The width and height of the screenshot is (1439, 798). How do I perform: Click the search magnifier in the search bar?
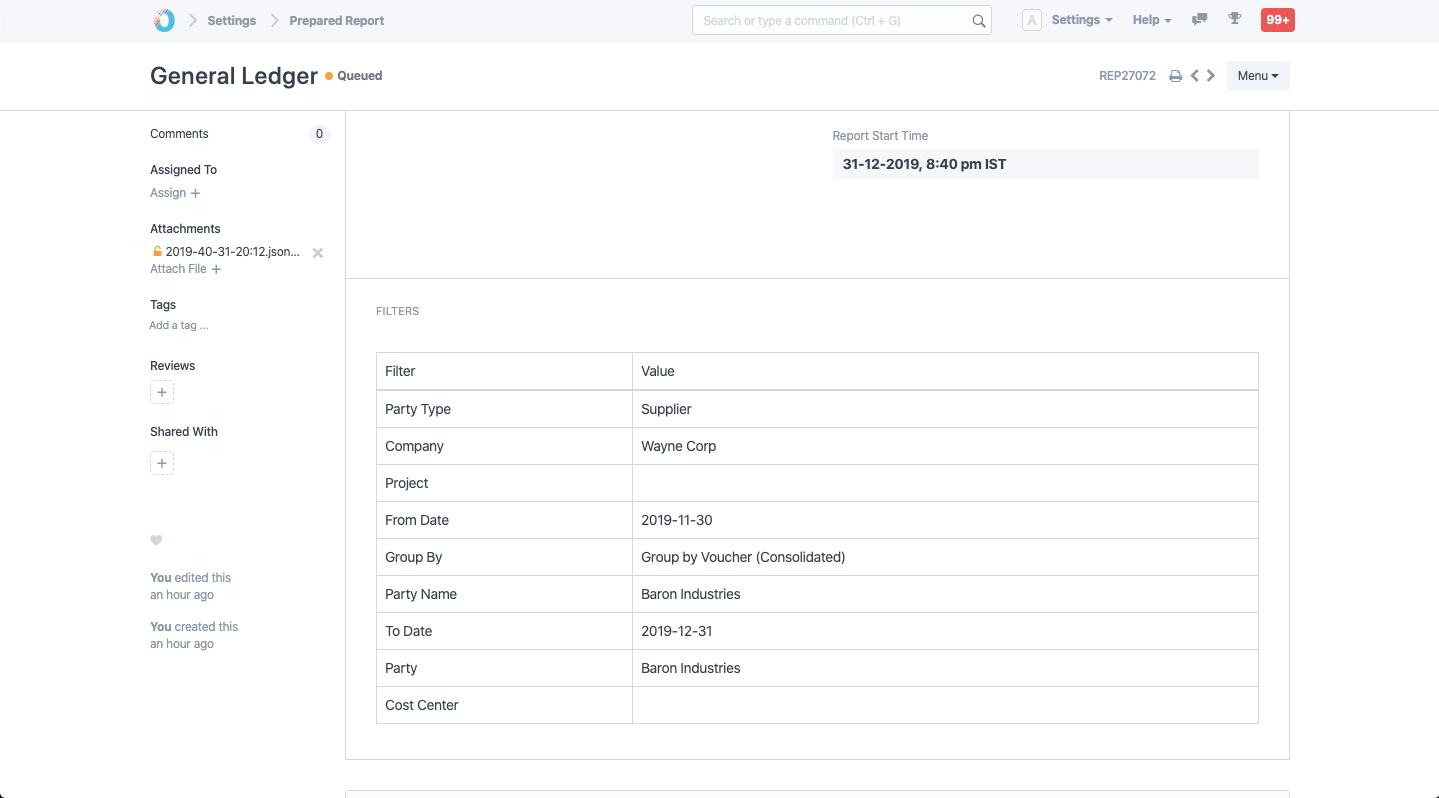978,20
